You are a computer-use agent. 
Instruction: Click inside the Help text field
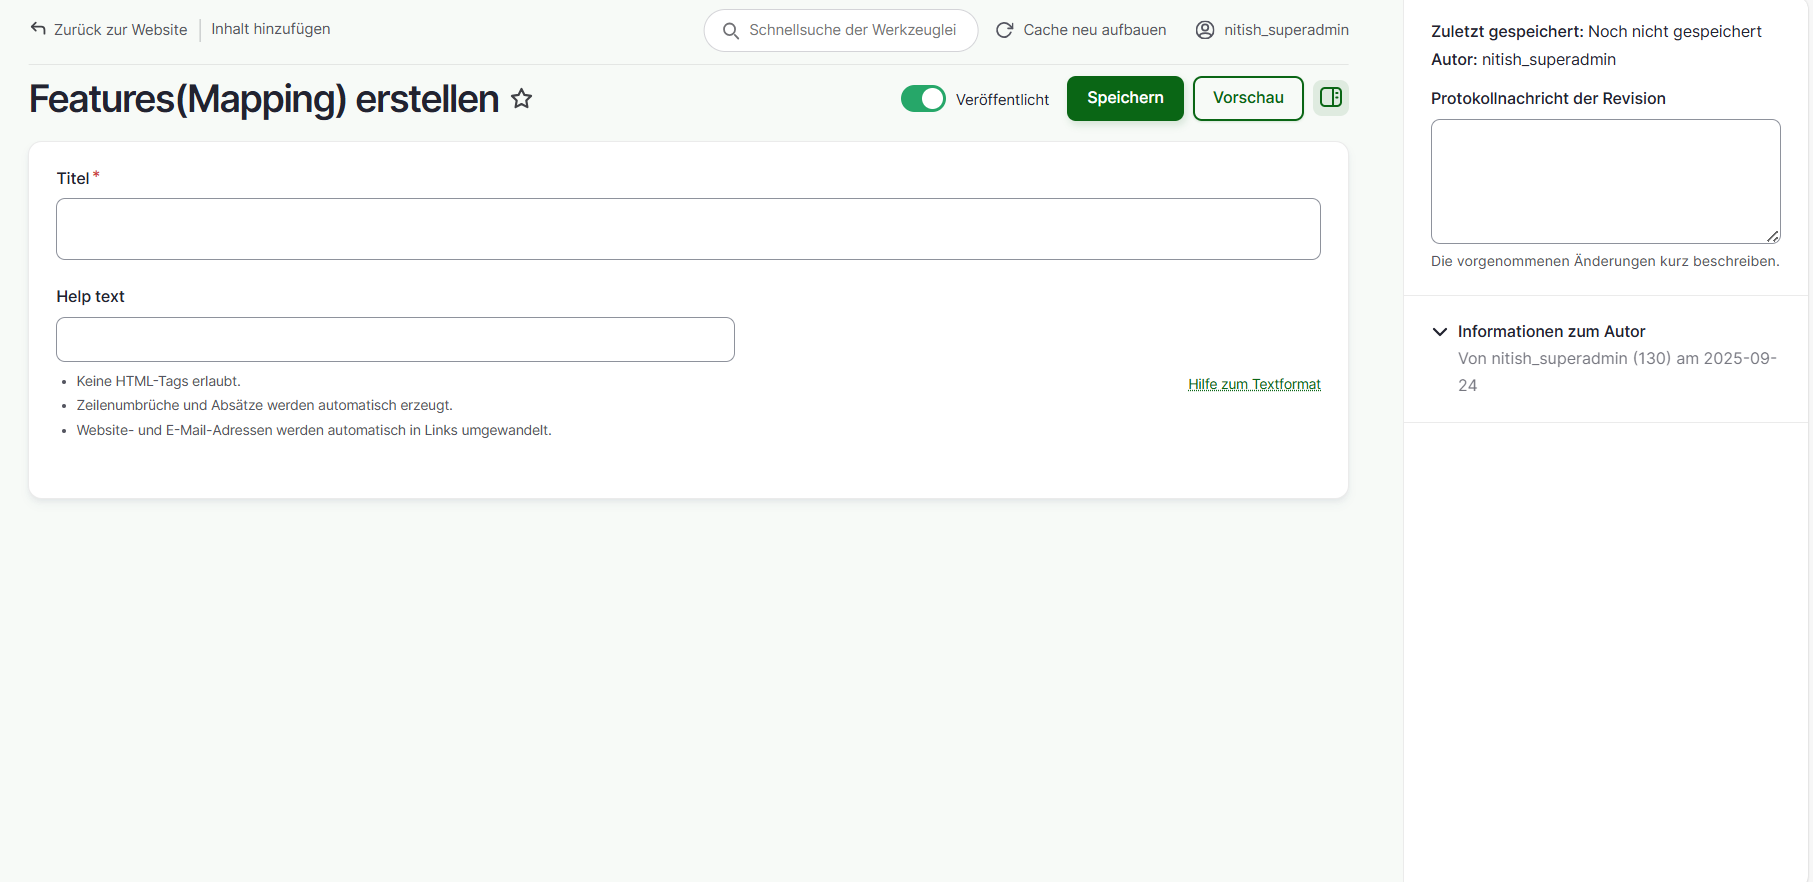395,340
